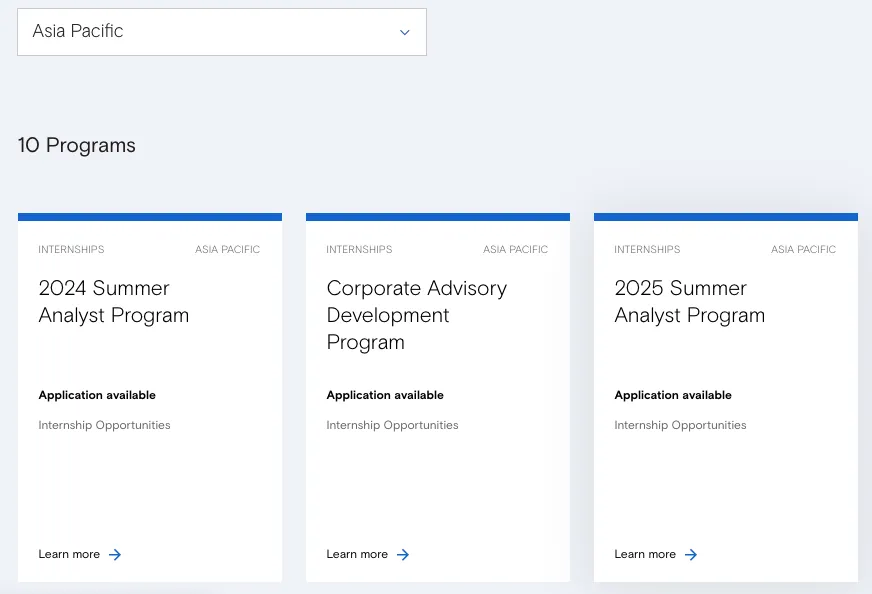Click Asia Pacific tag on 2025 Summer Analyst card
Viewport: 872px width, 594px height.
click(804, 249)
